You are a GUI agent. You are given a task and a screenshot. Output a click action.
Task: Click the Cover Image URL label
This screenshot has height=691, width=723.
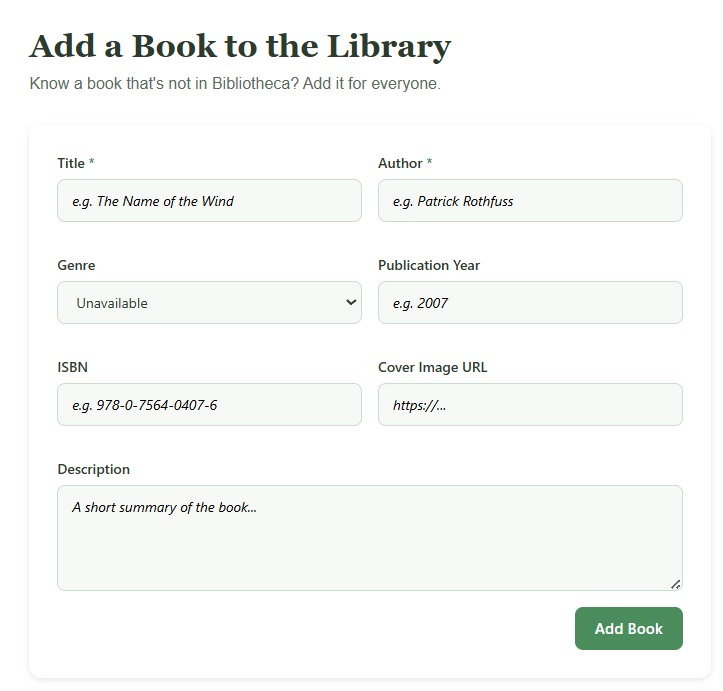tap(432, 367)
